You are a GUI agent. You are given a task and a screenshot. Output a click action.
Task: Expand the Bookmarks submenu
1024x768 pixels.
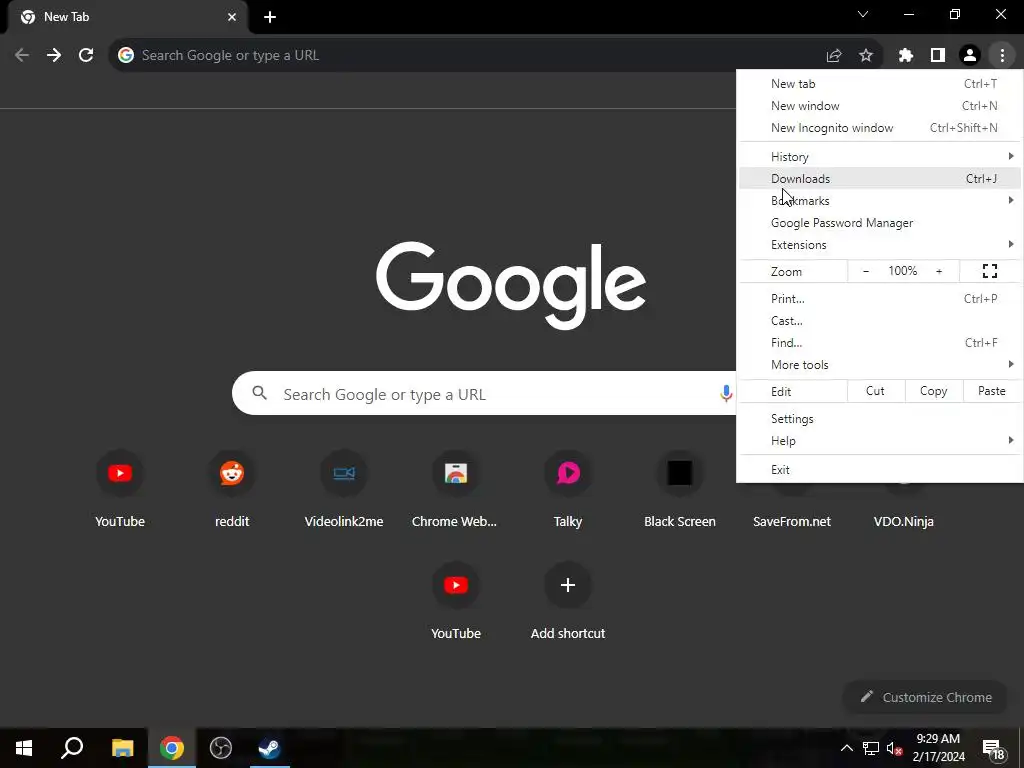(880, 200)
